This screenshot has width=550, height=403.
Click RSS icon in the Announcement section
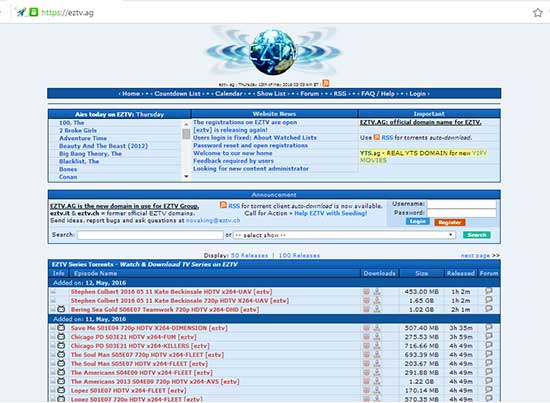pos(223,205)
